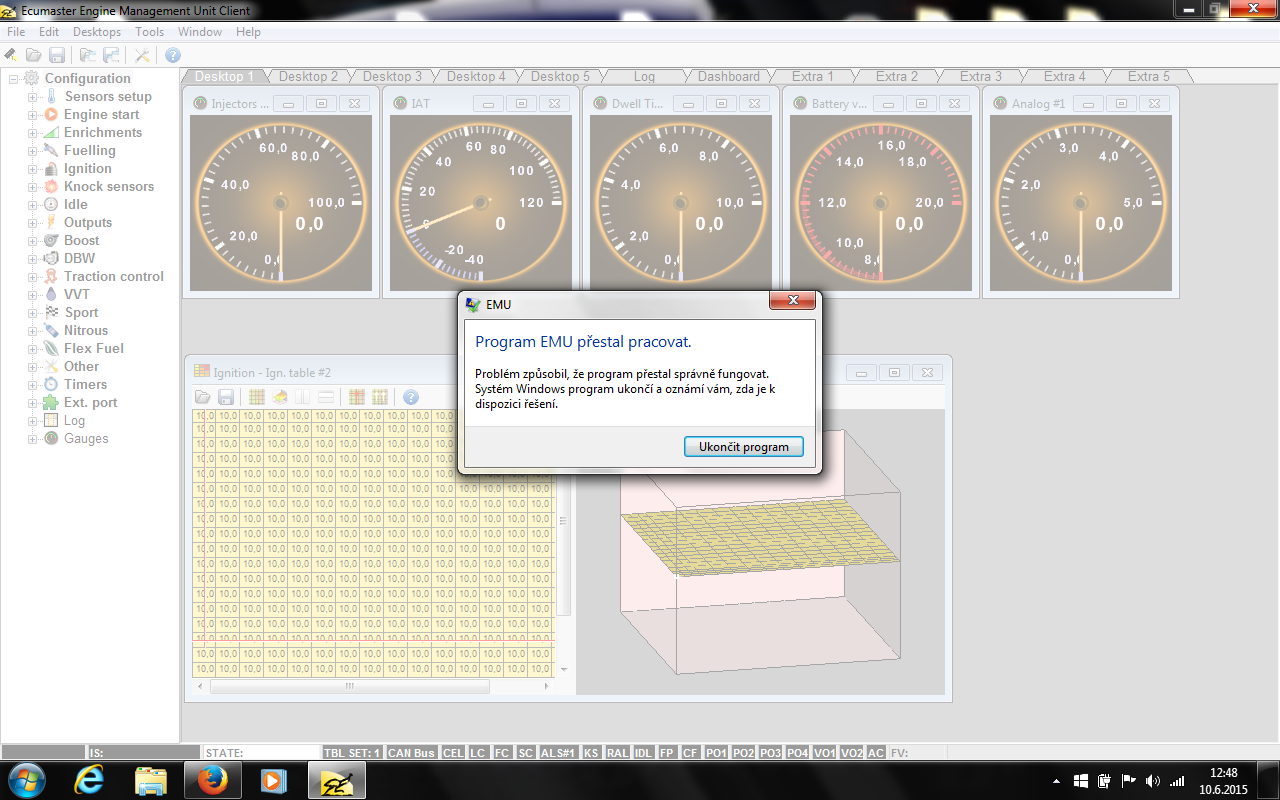Select Traction control in configuration tree
Screen dimensions: 1280x800
coord(113,276)
